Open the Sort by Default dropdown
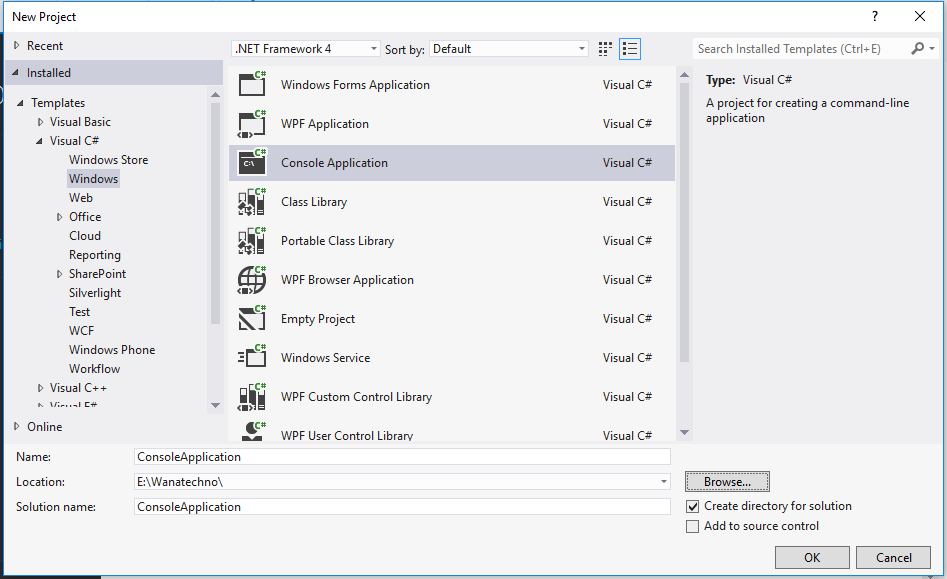 [x=581, y=48]
